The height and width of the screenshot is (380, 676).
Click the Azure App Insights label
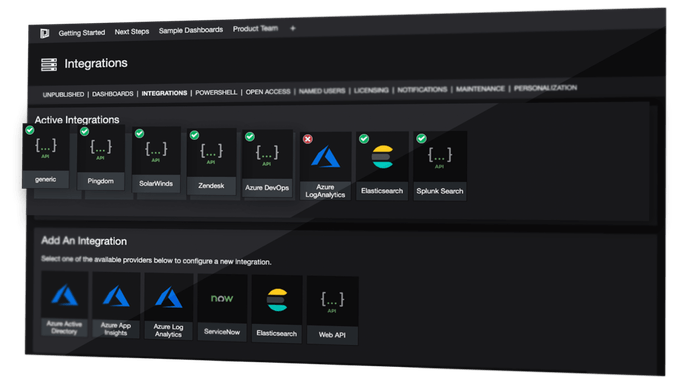[x=116, y=329]
